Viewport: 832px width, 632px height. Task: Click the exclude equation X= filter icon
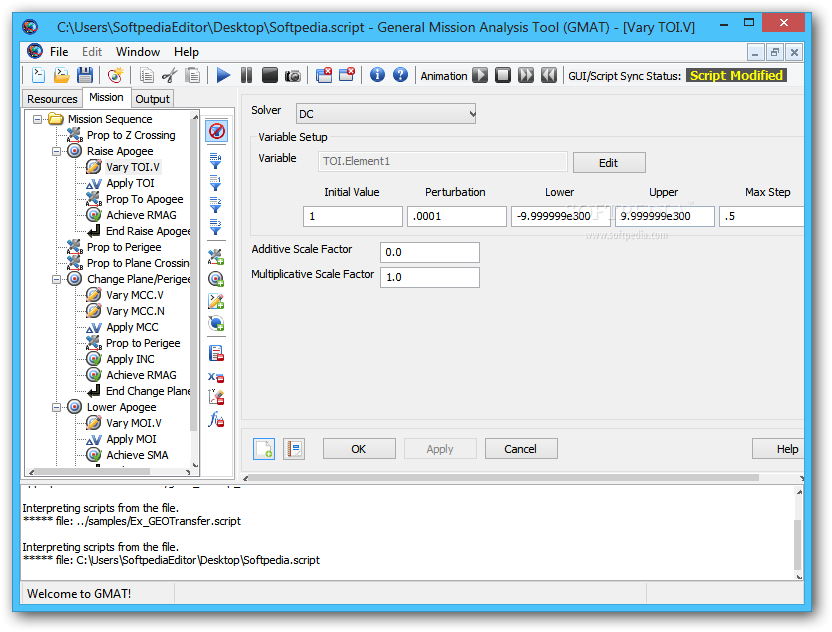(216, 377)
